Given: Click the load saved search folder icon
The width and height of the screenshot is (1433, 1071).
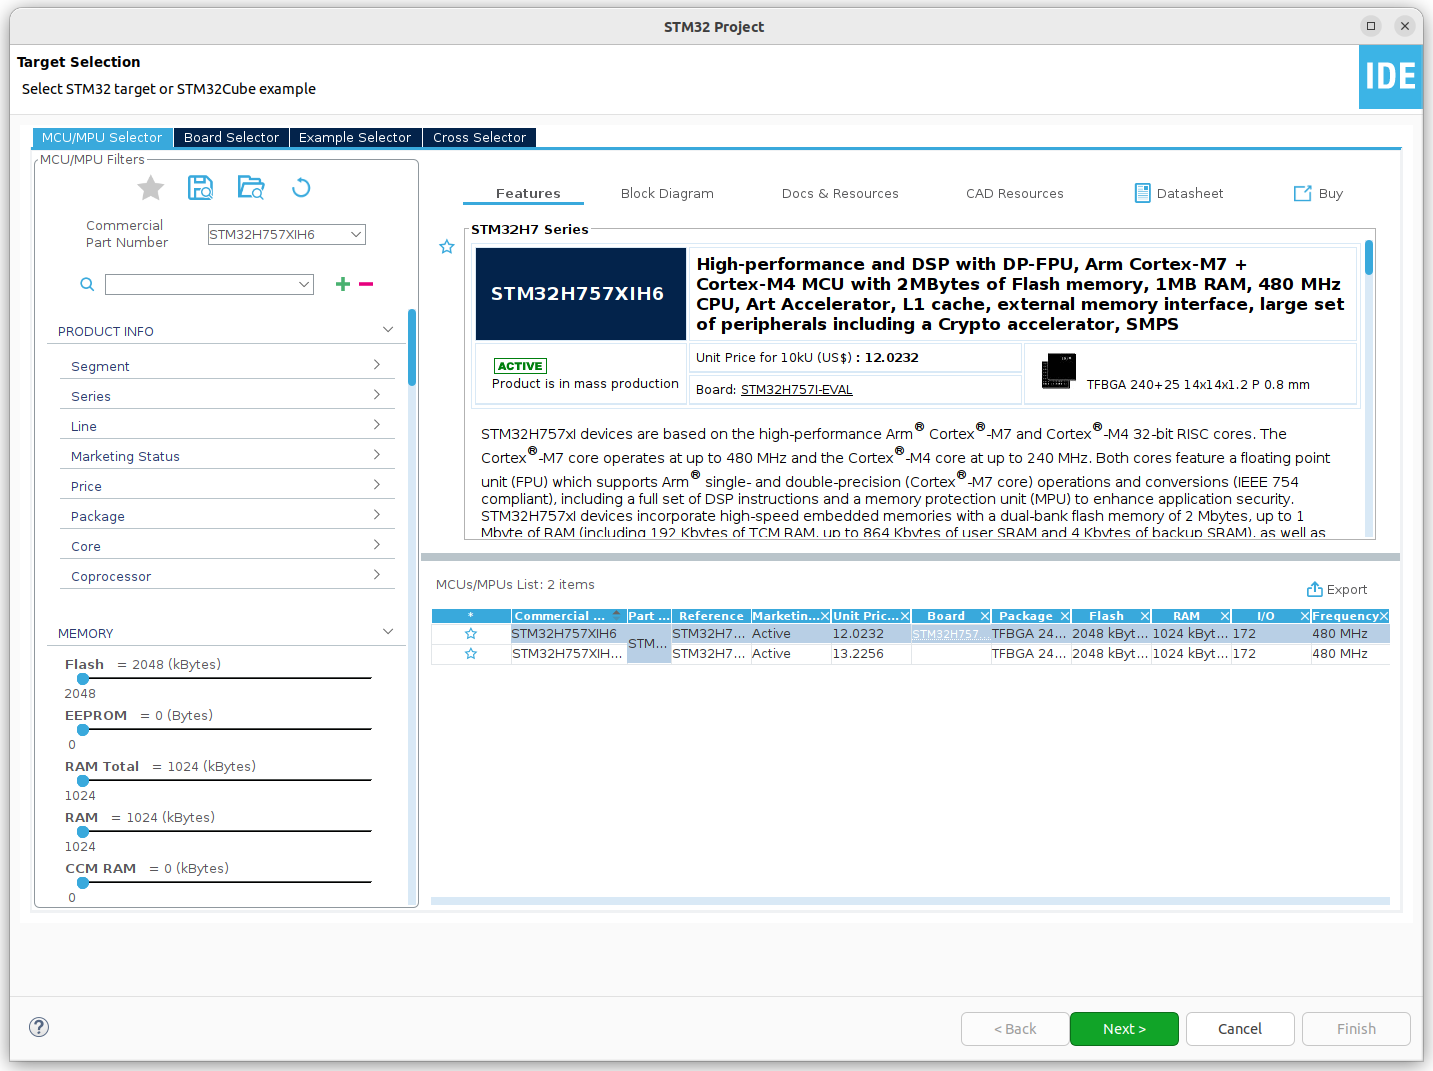Looking at the screenshot, I should (x=251, y=188).
